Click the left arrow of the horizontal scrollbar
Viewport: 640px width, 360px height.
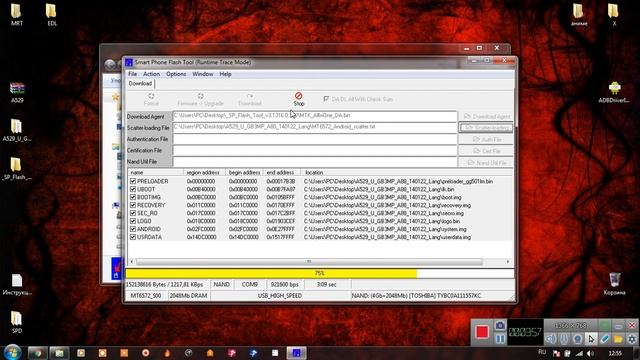131,262
